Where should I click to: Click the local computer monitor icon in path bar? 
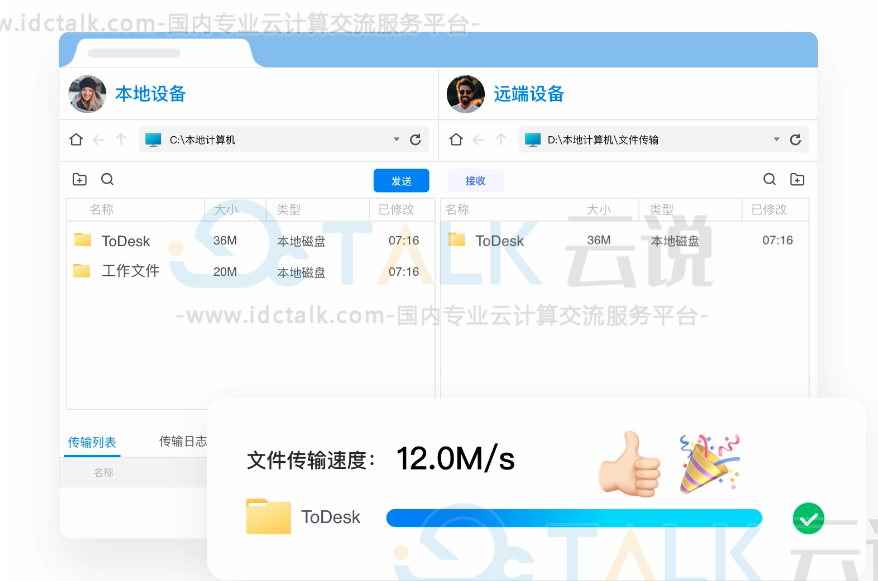point(153,139)
